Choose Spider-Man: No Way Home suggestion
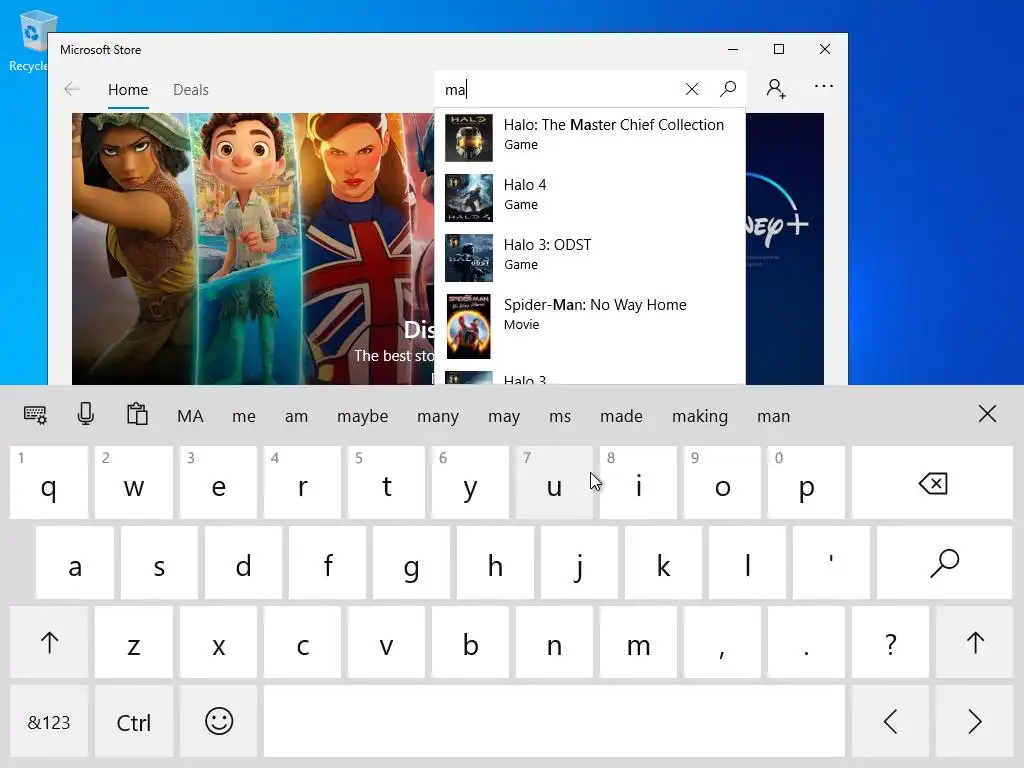The image size is (1024, 768). click(x=590, y=326)
